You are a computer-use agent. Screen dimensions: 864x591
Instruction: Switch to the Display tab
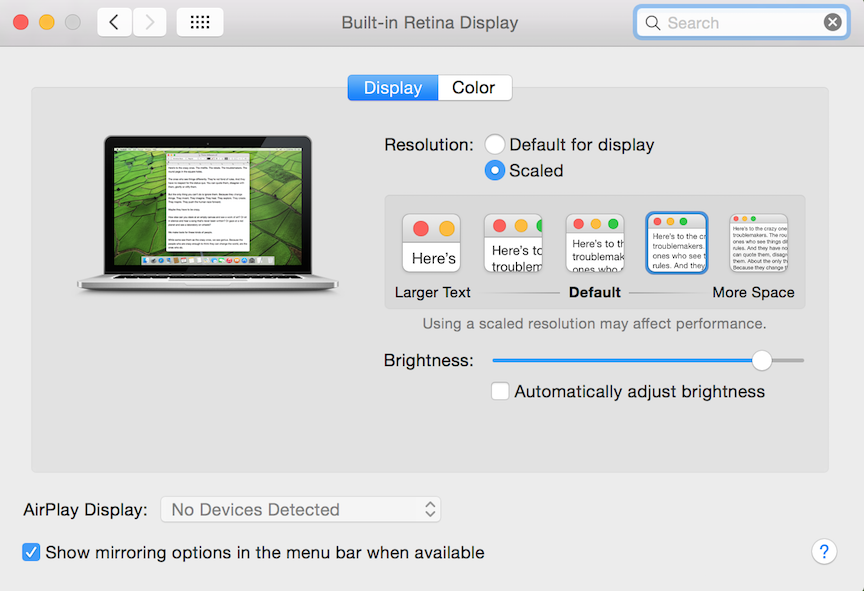(x=392, y=88)
